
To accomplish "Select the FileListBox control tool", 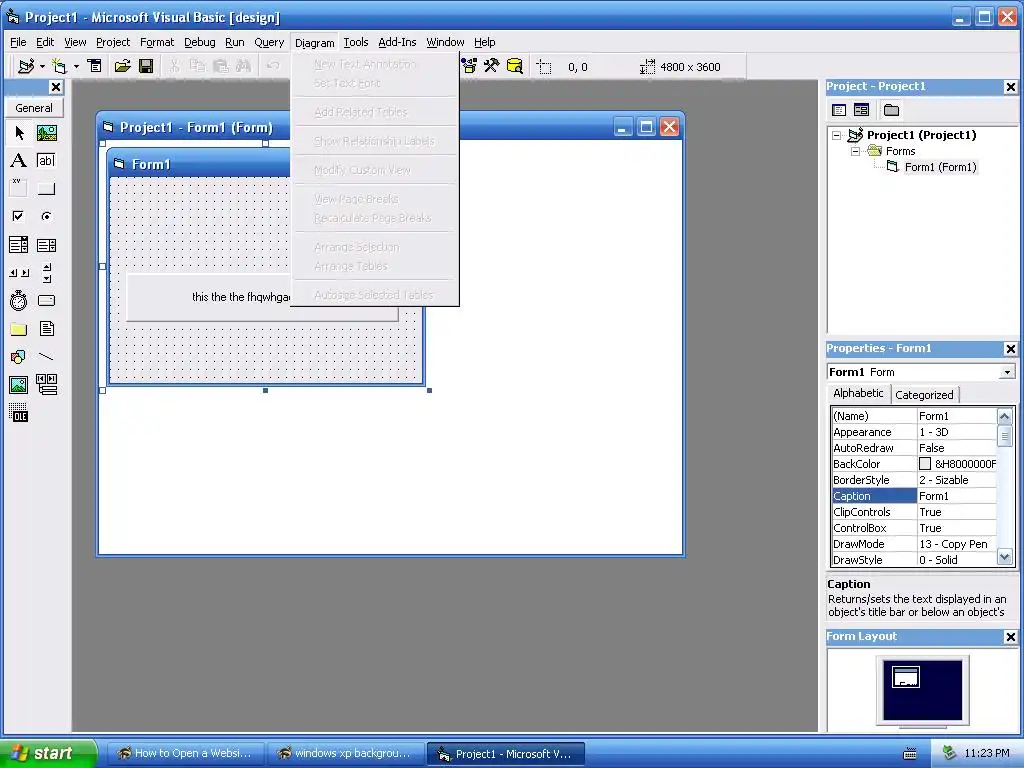I will coord(46,328).
